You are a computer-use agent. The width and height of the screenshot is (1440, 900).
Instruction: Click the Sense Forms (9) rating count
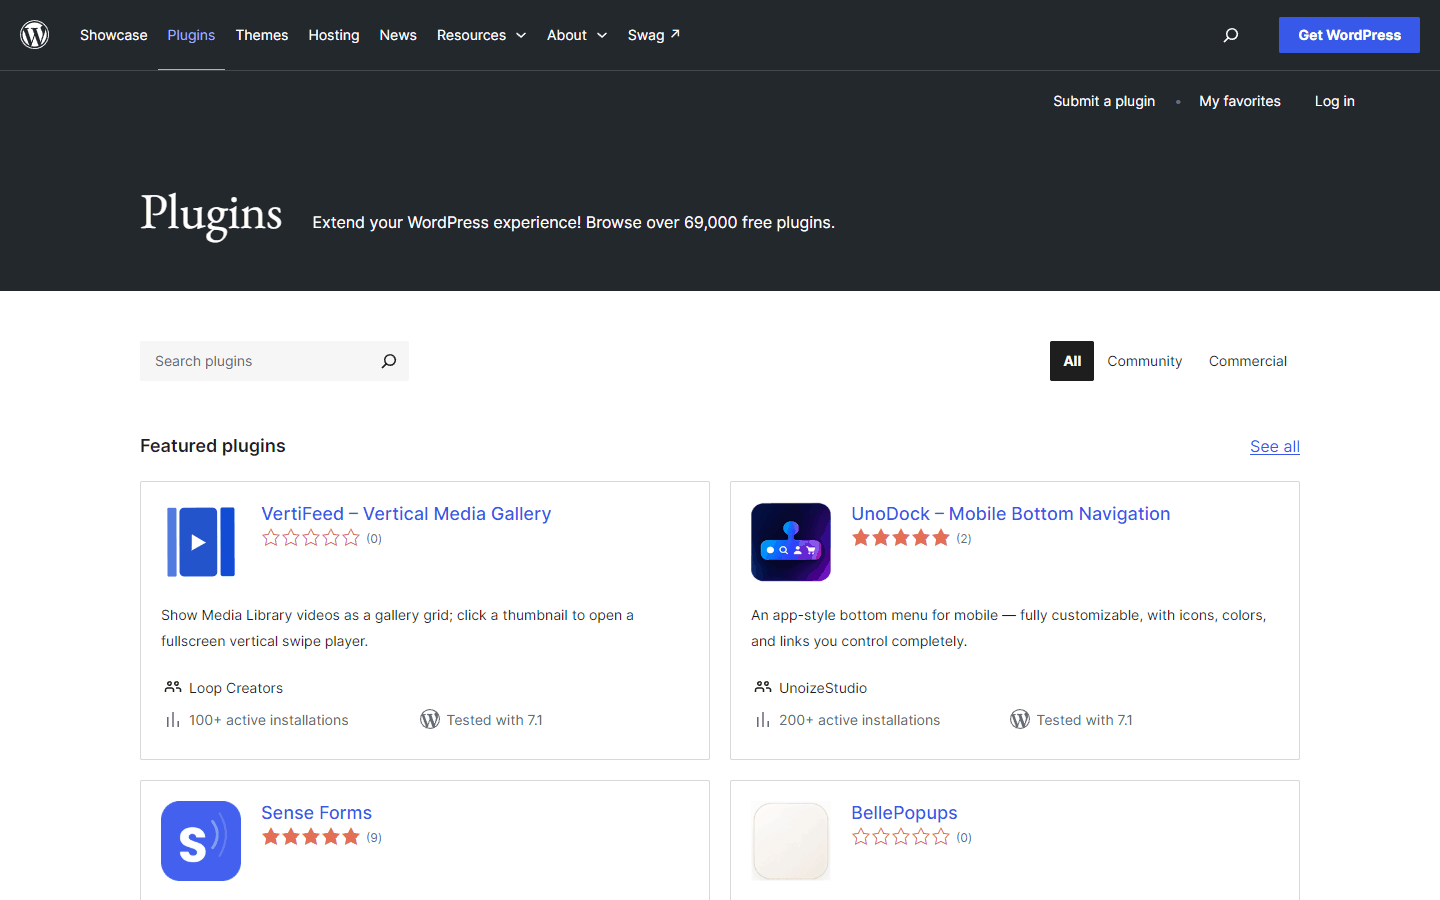(374, 837)
